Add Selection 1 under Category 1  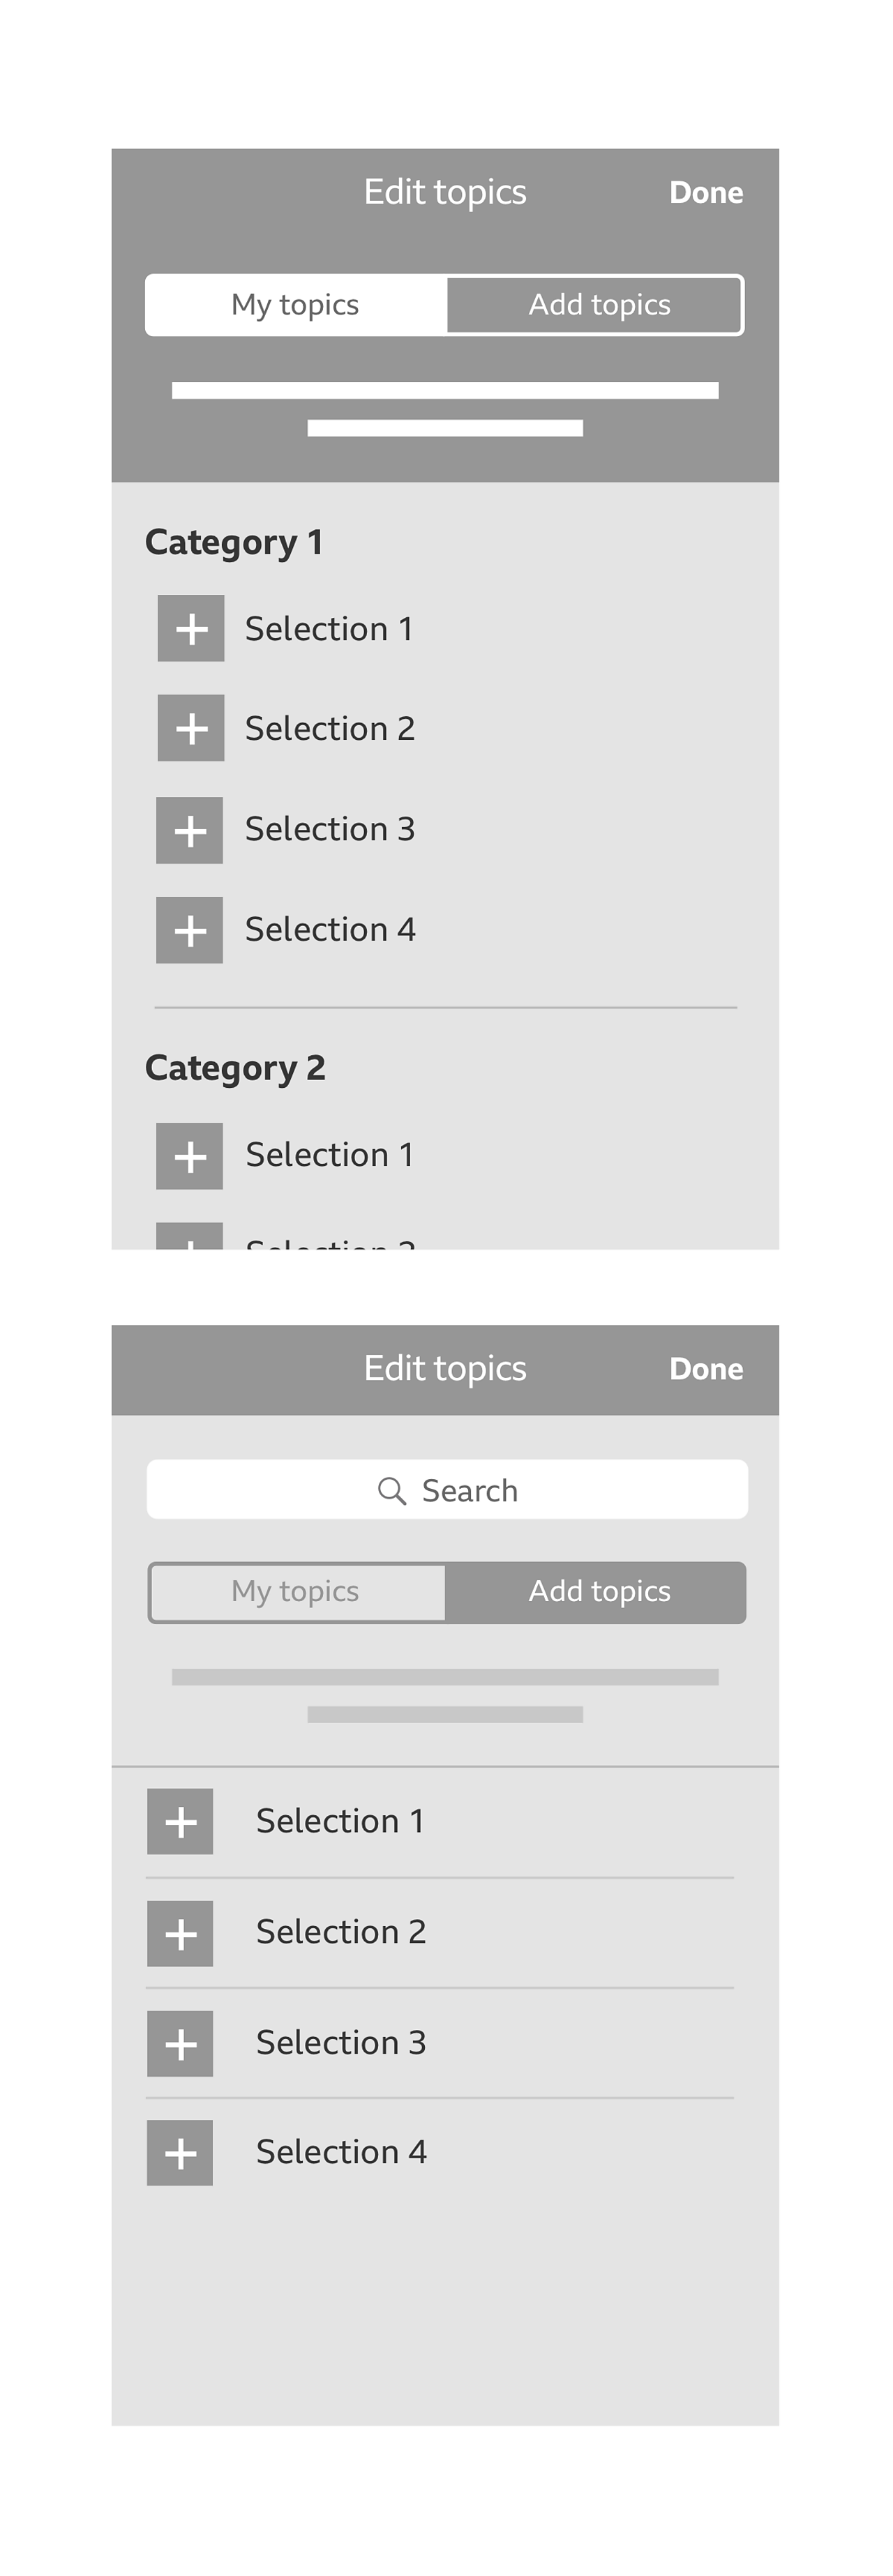pyautogui.click(x=190, y=629)
